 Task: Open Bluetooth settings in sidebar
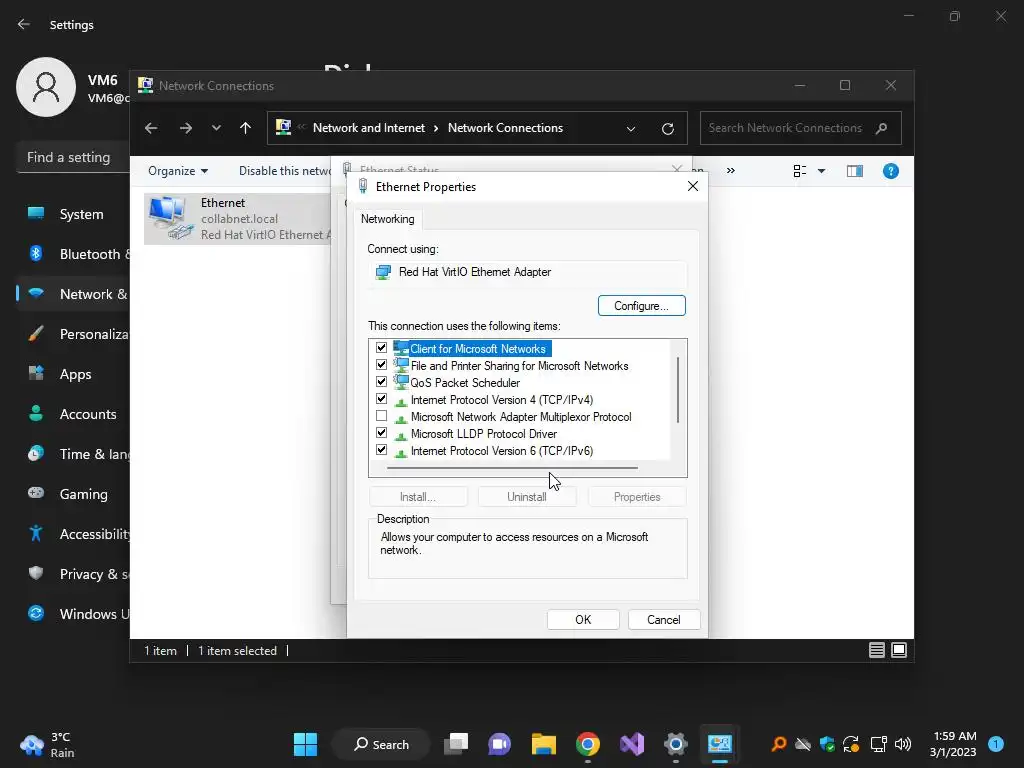click(74, 254)
